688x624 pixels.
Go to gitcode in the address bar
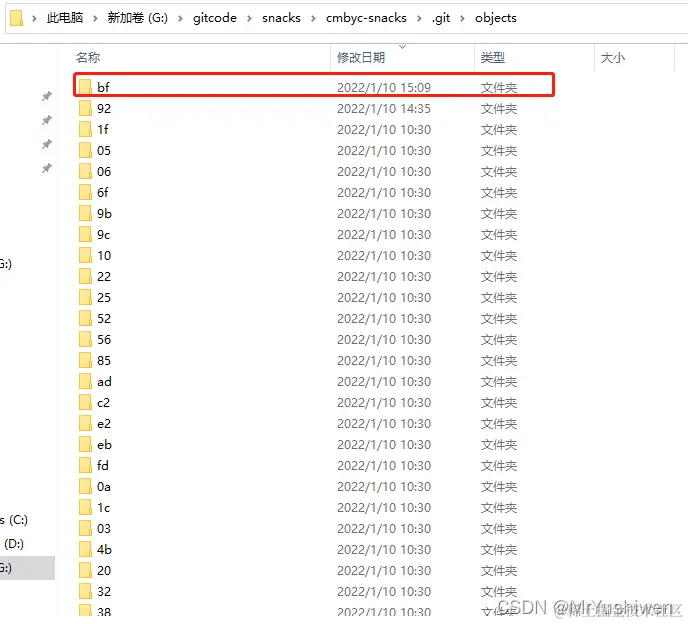coord(215,18)
